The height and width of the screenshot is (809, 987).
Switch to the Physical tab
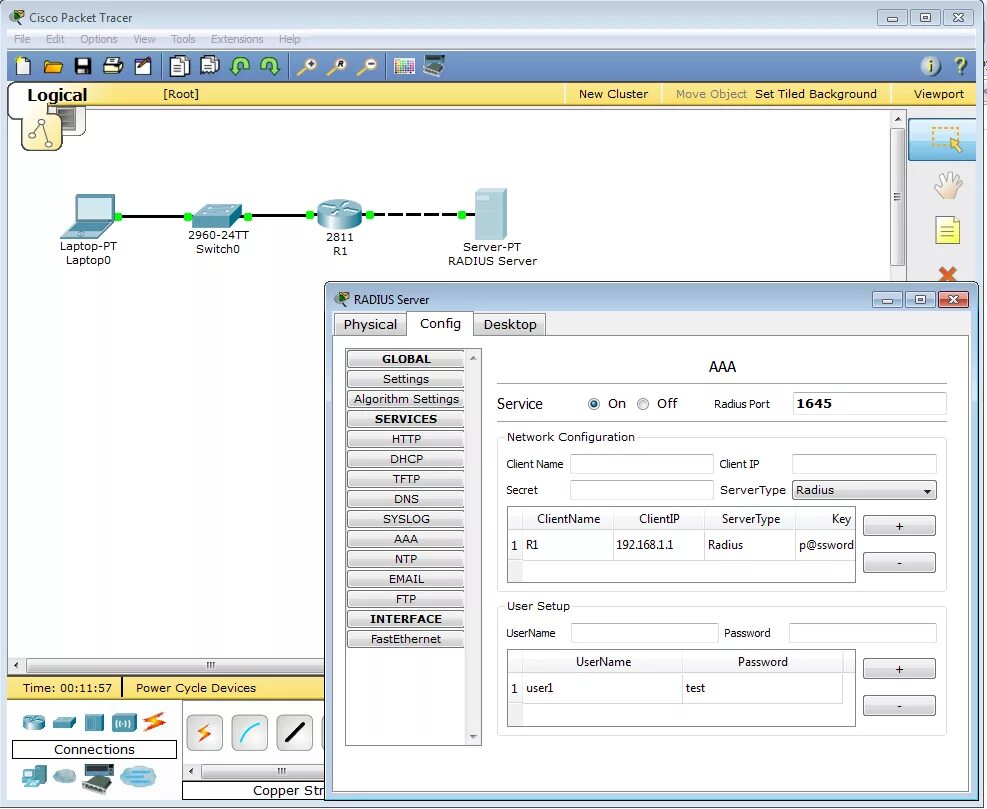370,325
